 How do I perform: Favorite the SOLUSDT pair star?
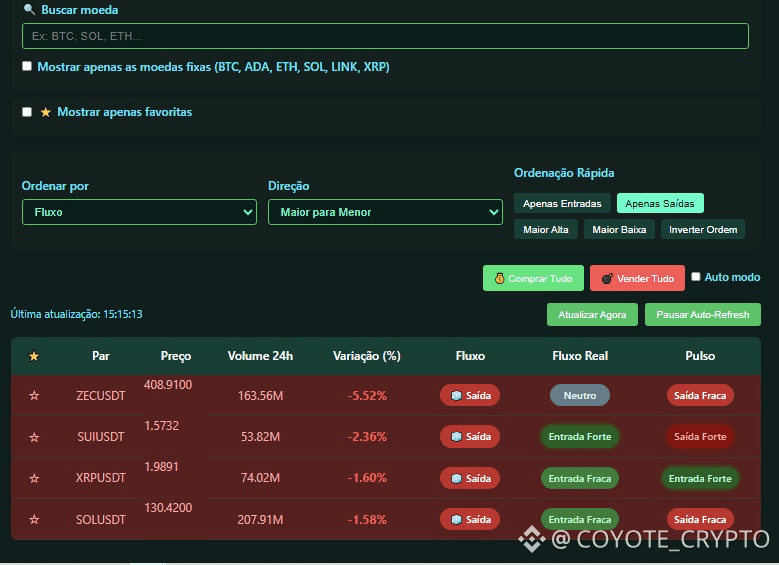(34, 520)
